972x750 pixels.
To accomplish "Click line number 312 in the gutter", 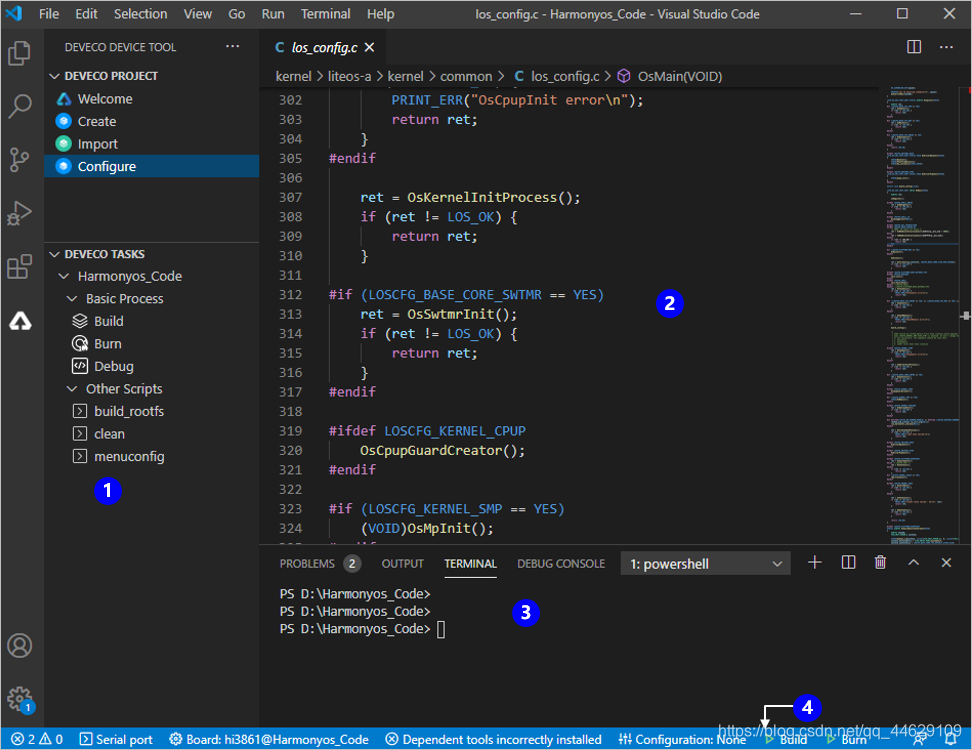I will coord(290,295).
